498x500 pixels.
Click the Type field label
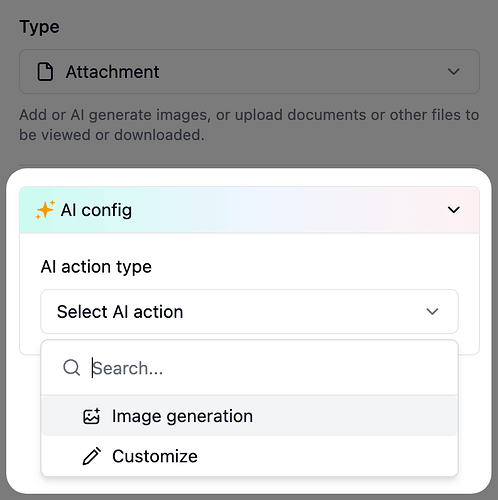(x=39, y=27)
